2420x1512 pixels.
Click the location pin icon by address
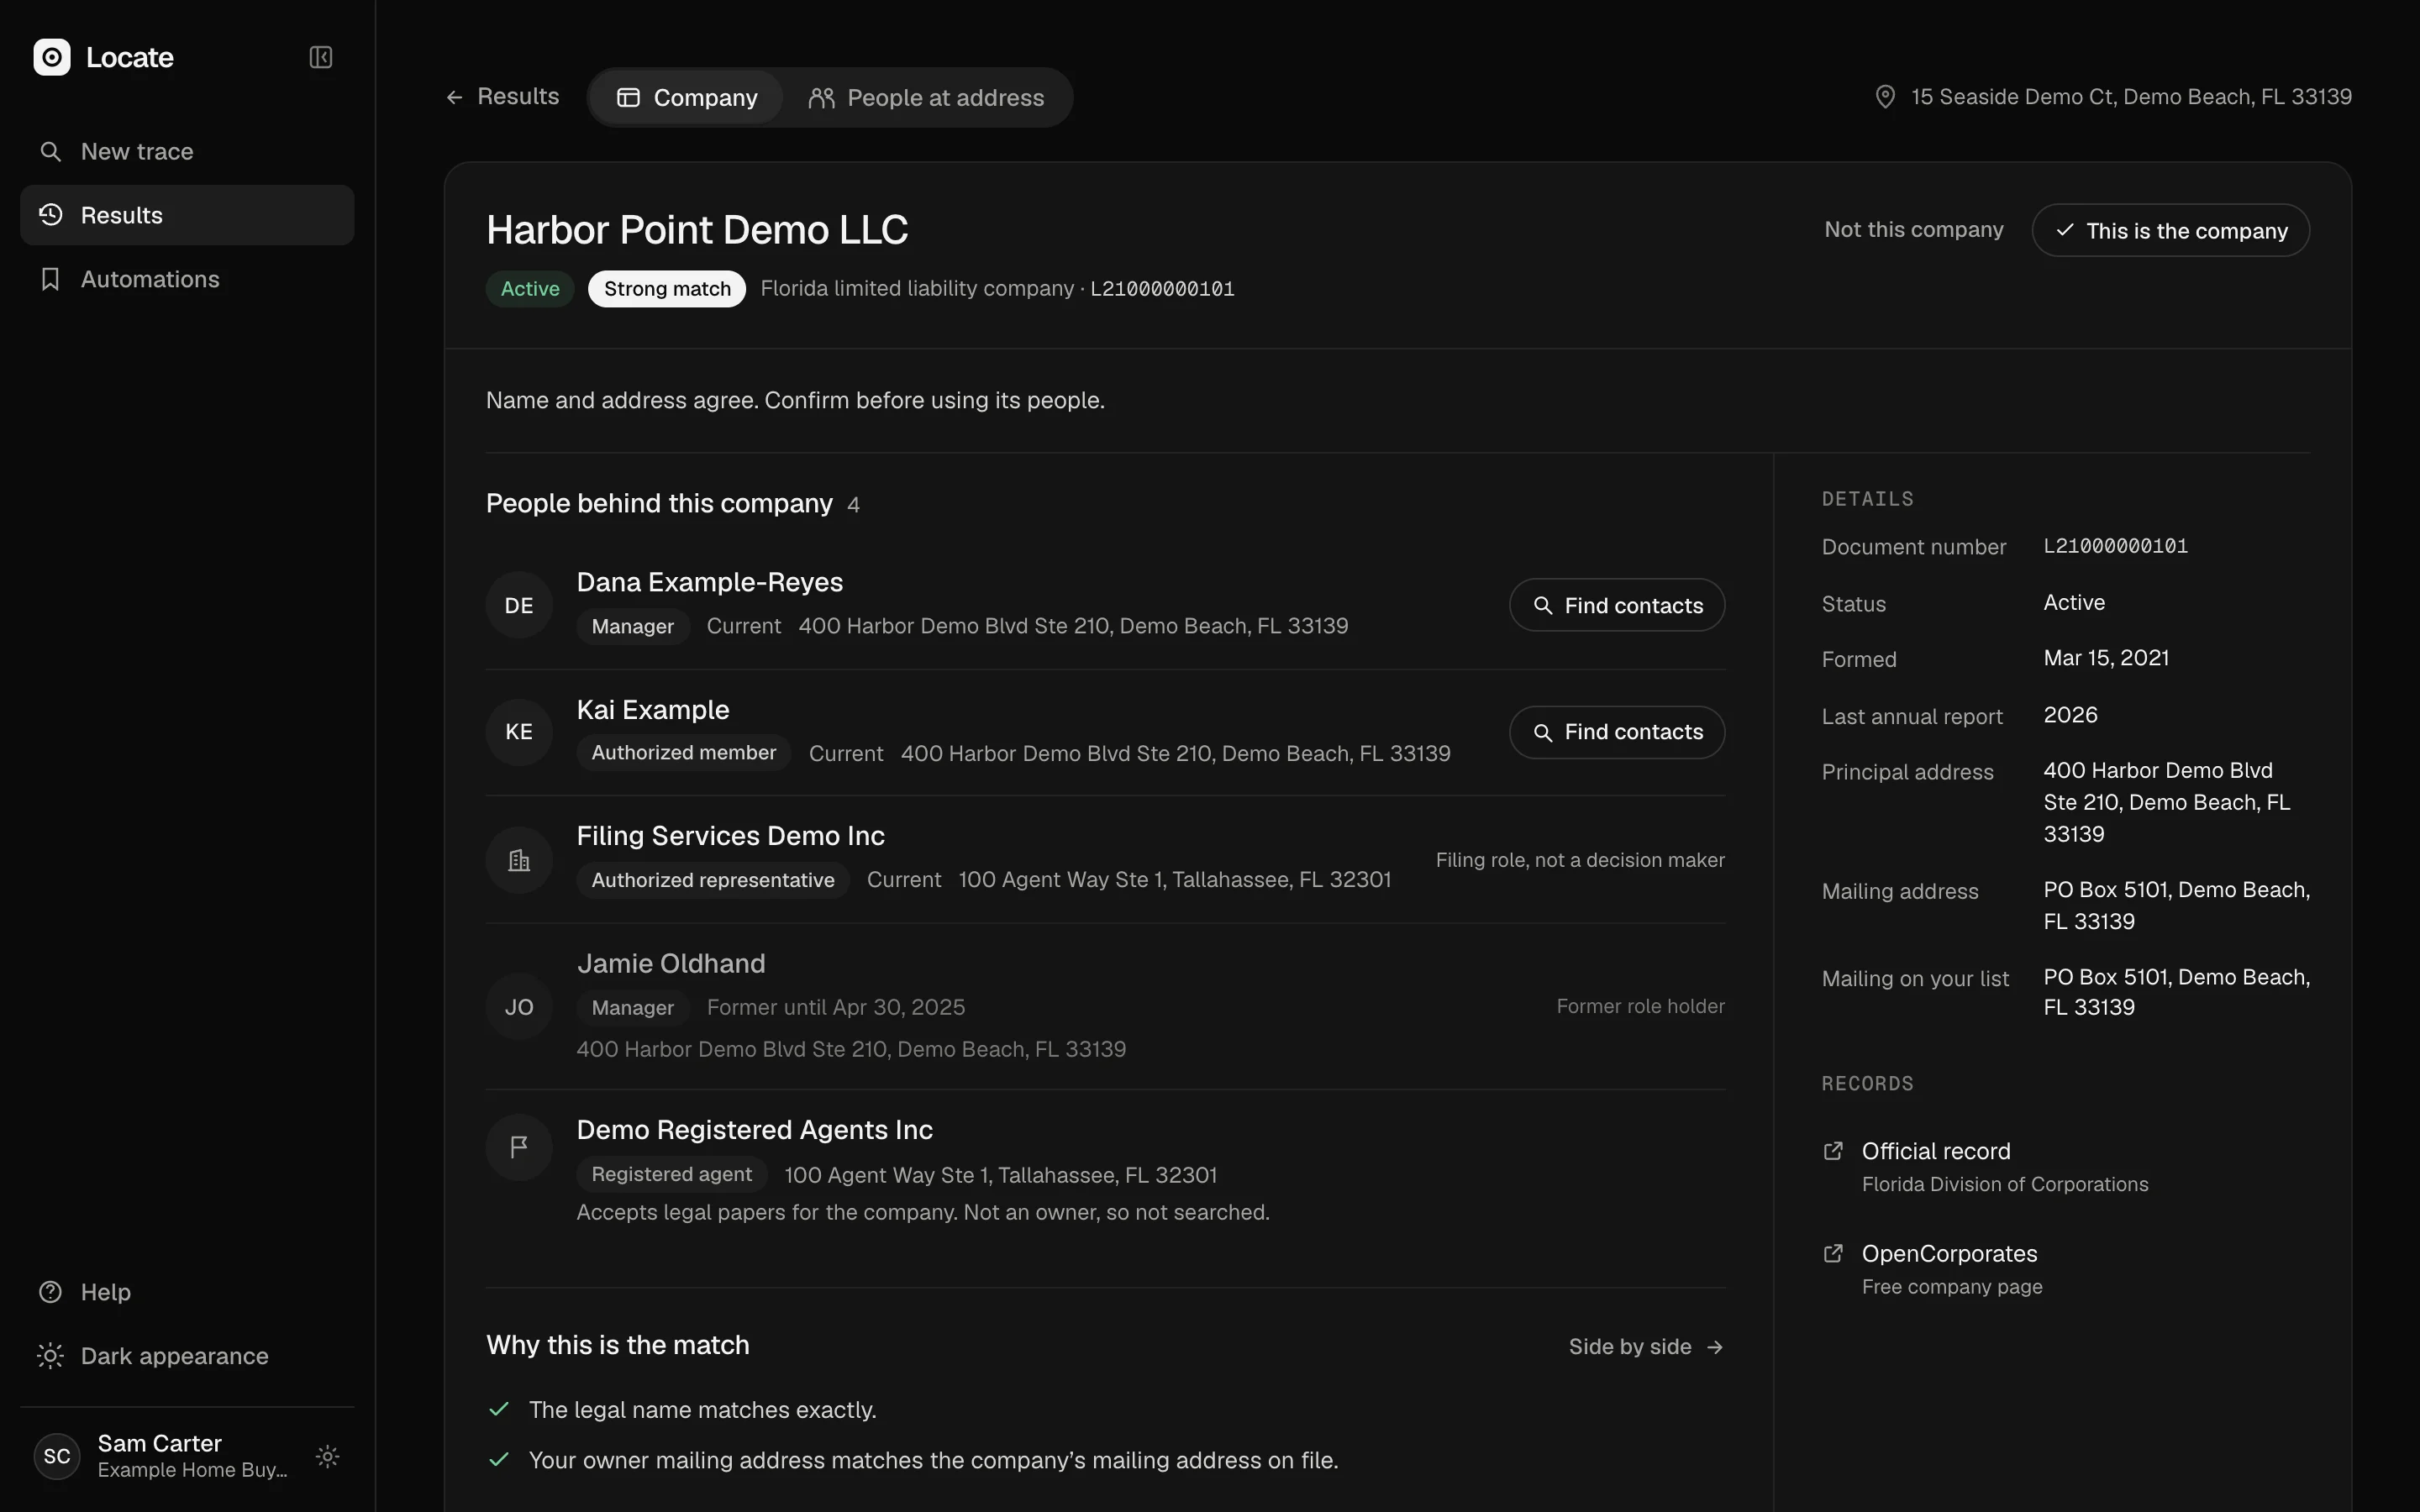tap(1885, 97)
